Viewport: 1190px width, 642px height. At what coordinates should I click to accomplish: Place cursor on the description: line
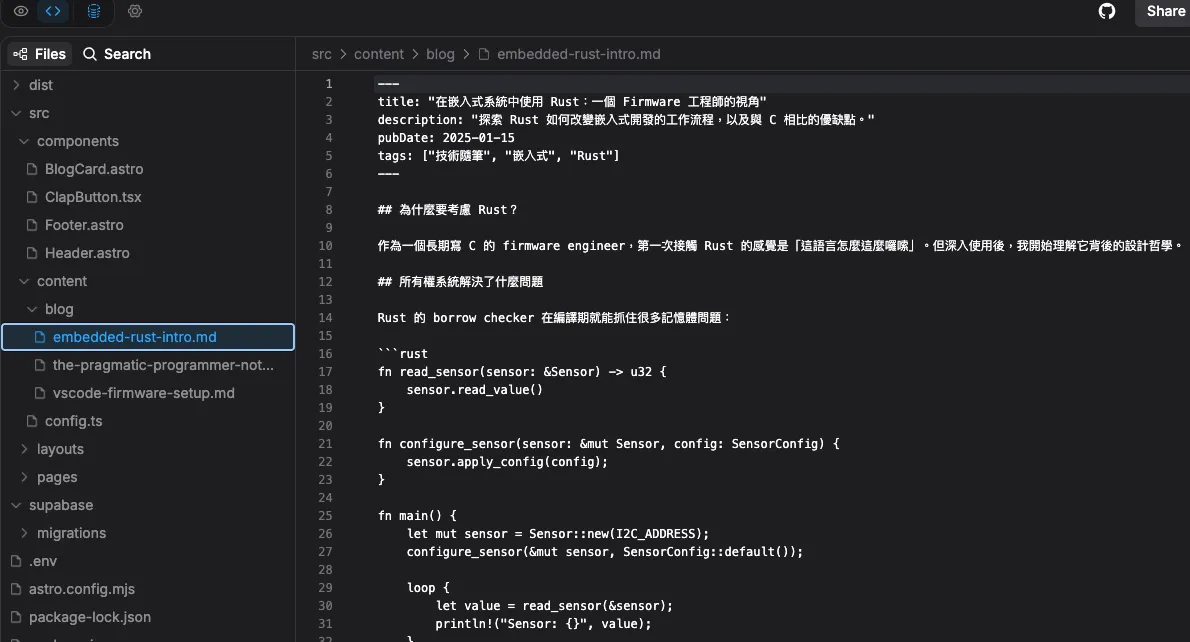pos(626,120)
